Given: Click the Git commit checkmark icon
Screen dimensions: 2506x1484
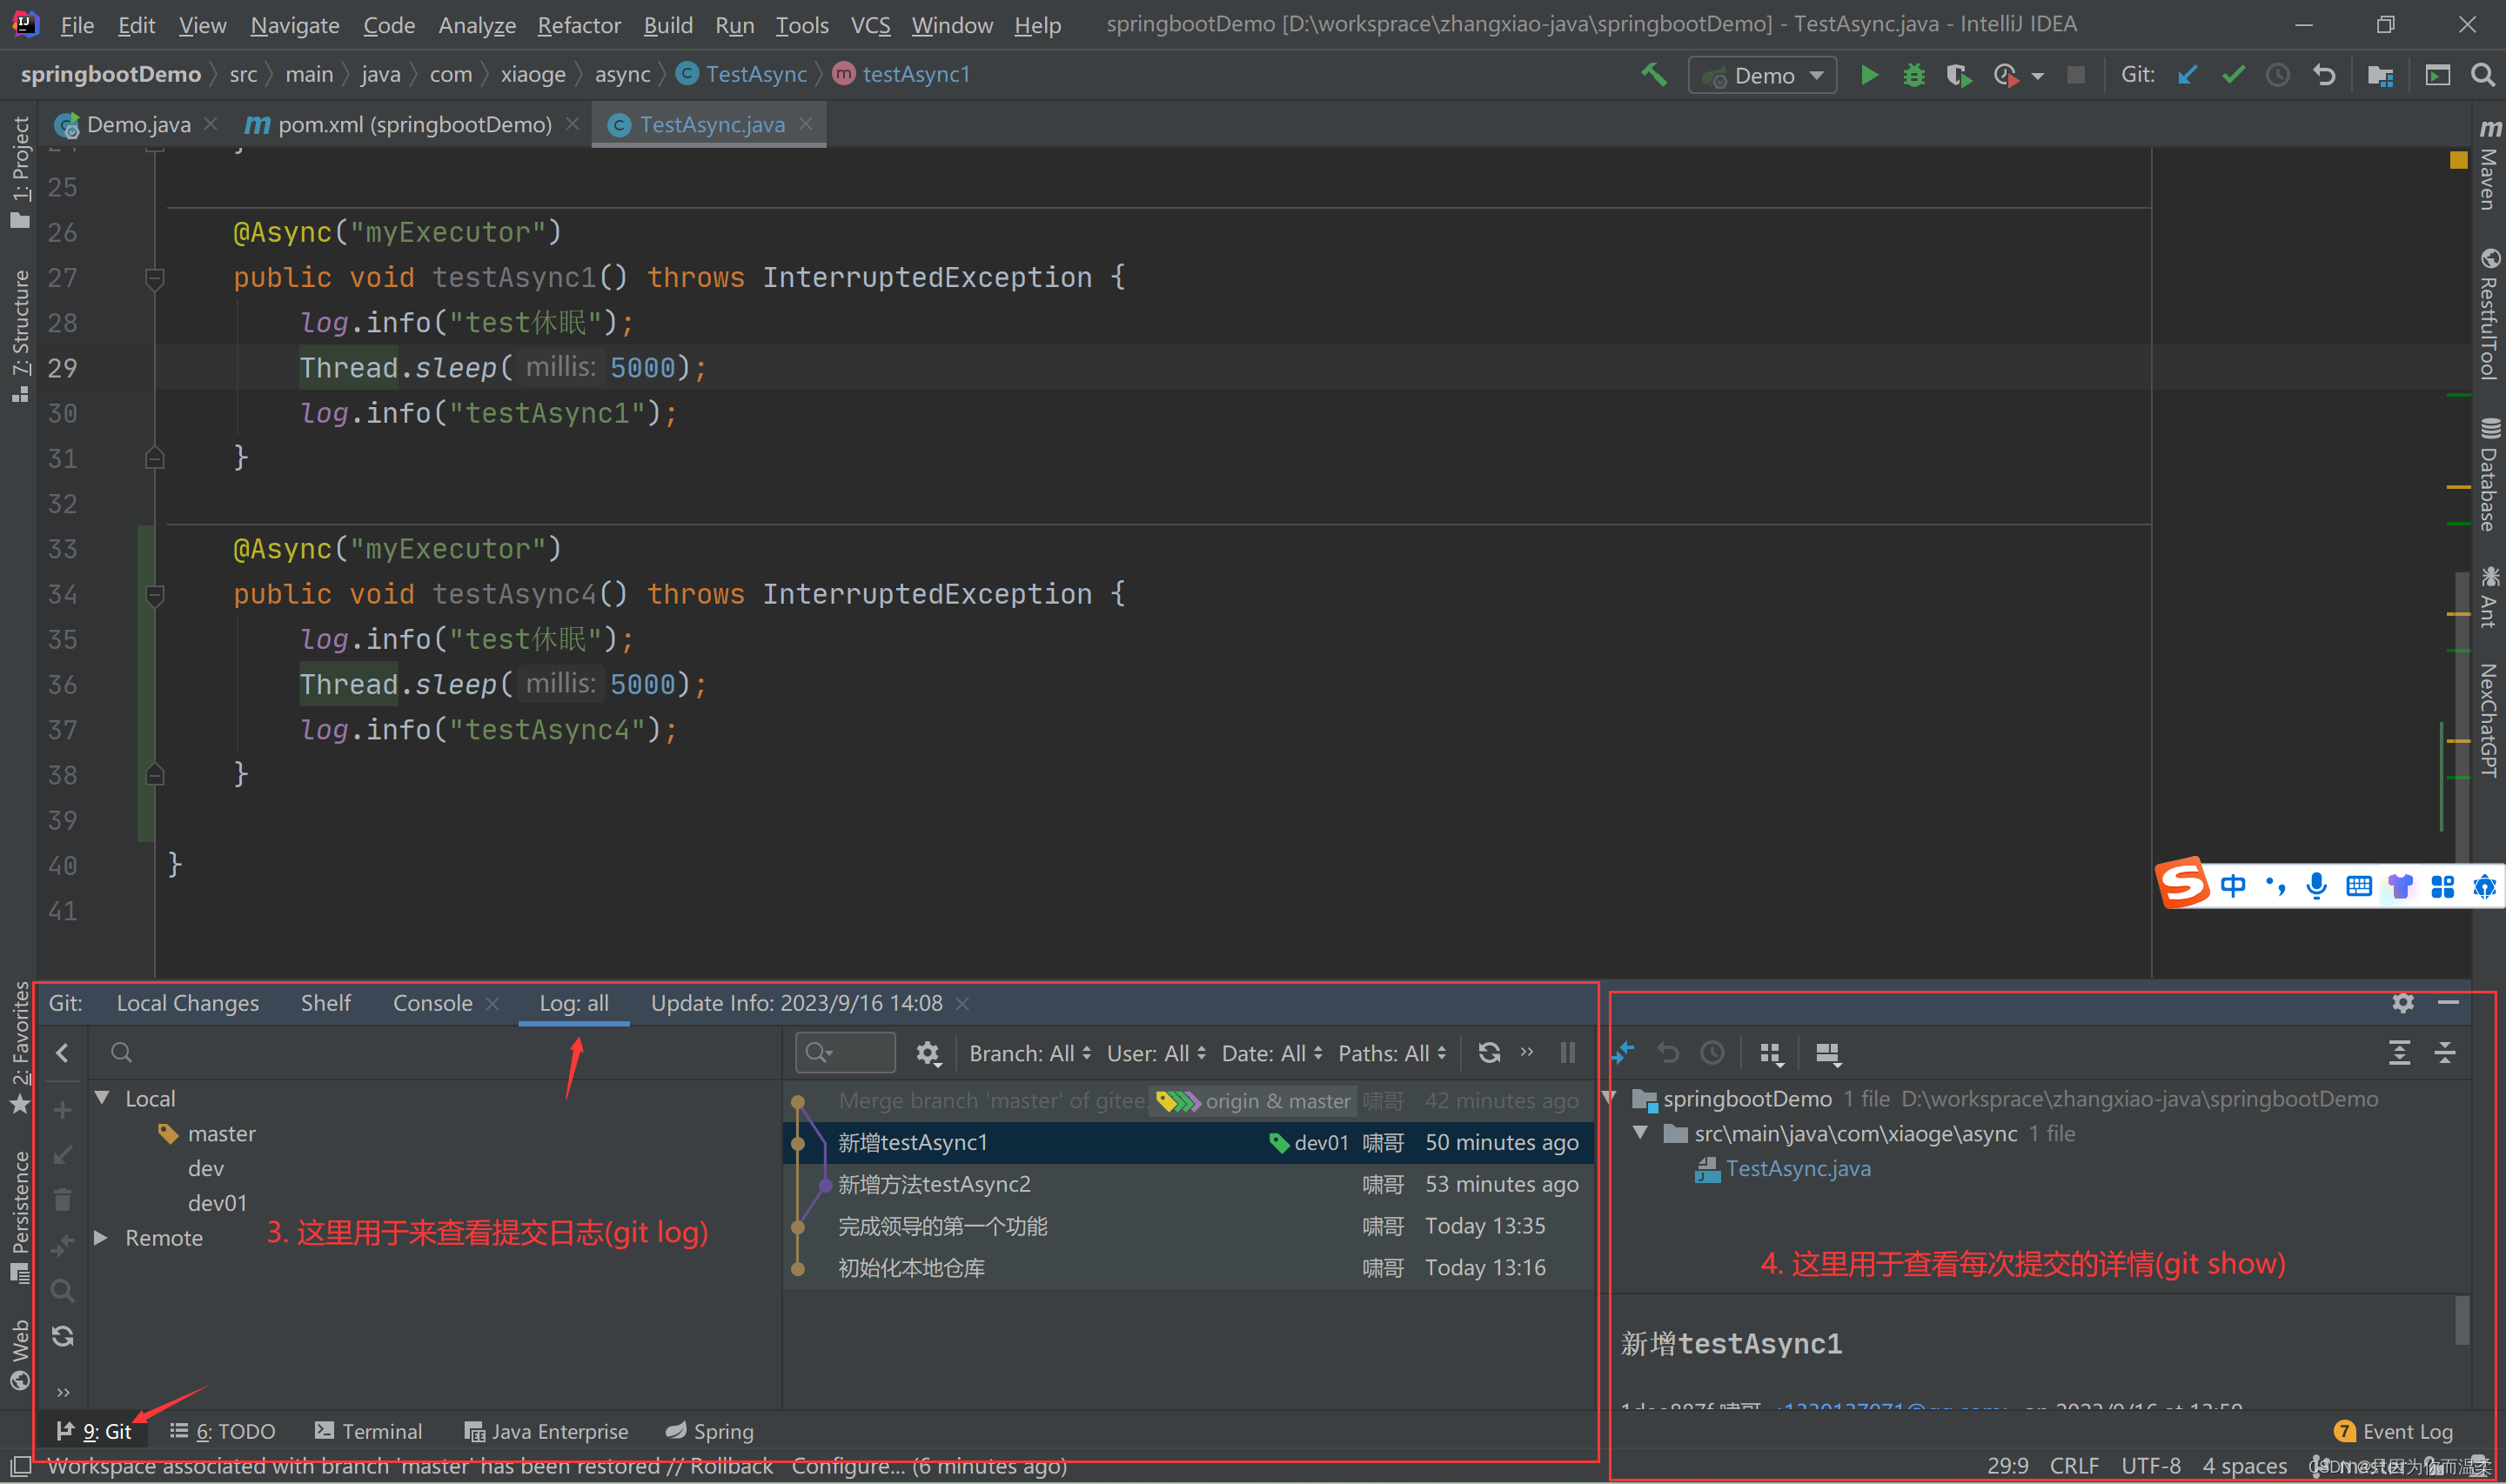Looking at the screenshot, I should (2232, 75).
